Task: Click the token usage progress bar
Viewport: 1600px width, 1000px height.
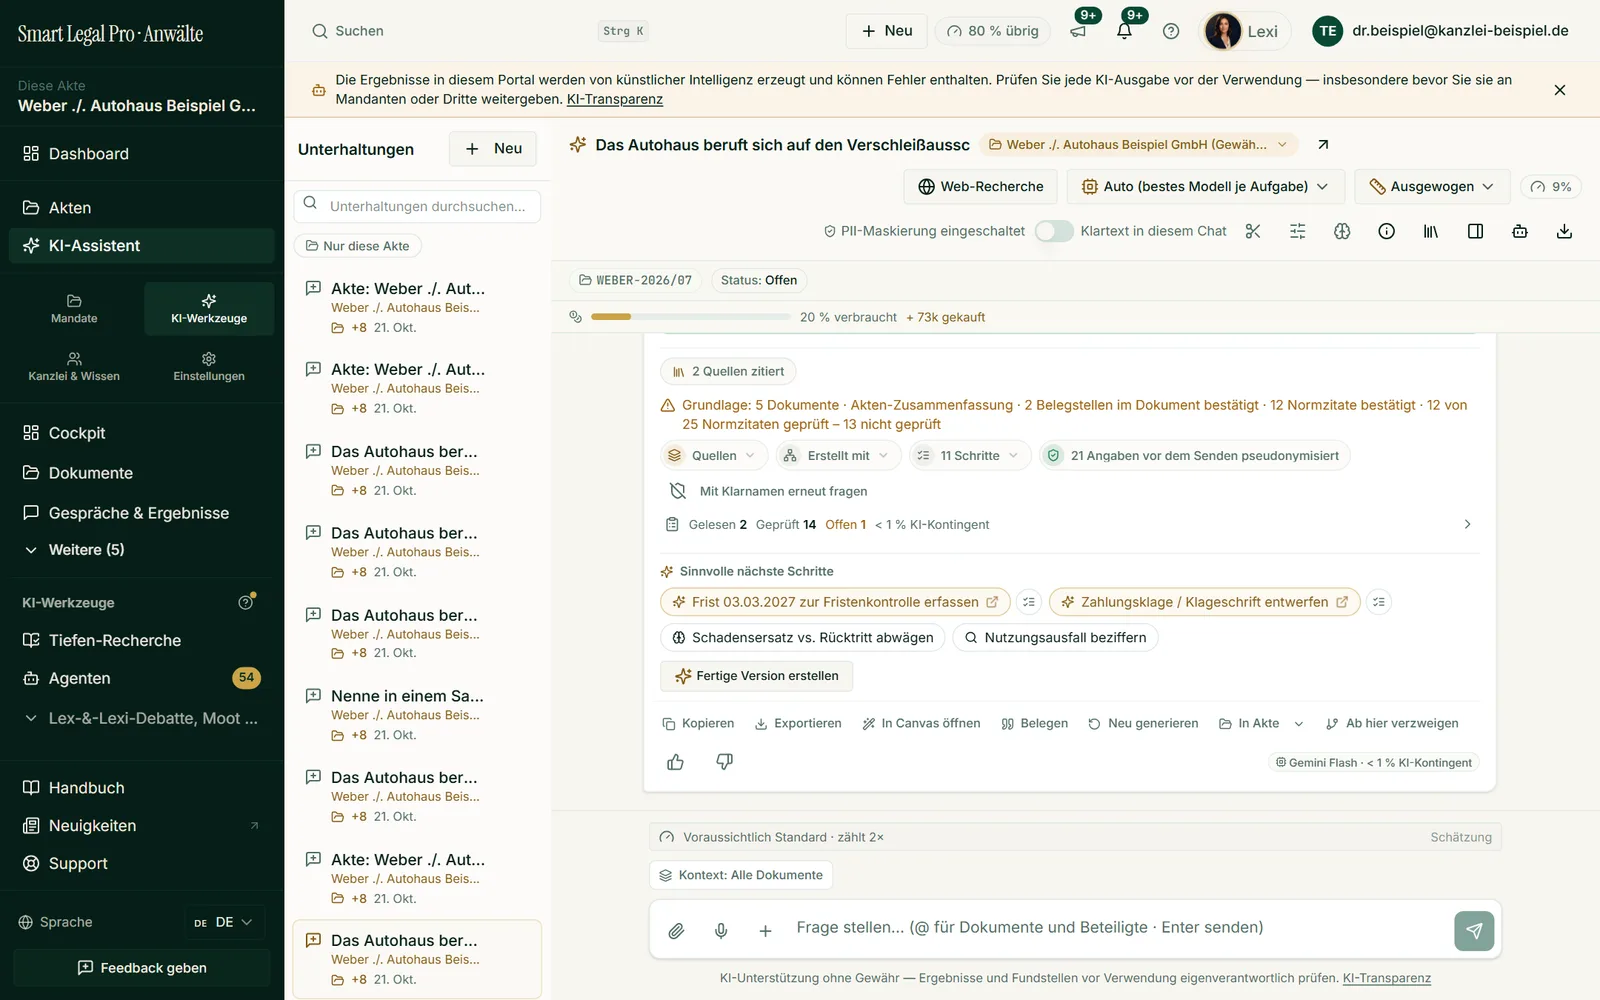Action: (690, 317)
